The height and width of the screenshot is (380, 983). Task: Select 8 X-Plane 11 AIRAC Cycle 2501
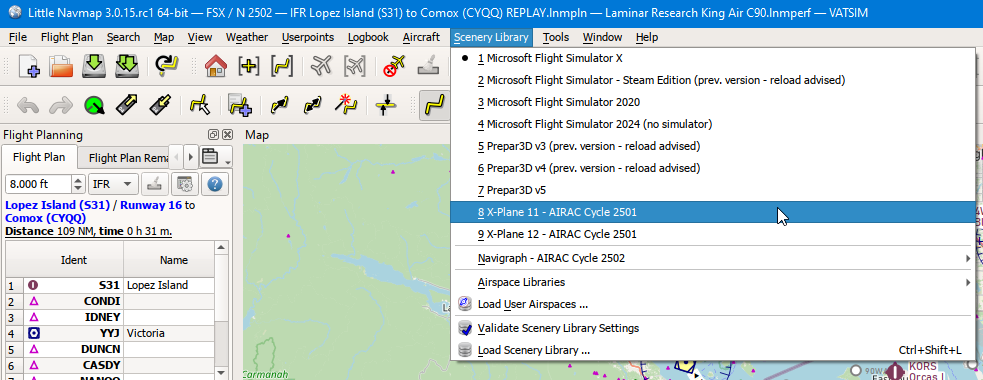[x=714, y=212]
